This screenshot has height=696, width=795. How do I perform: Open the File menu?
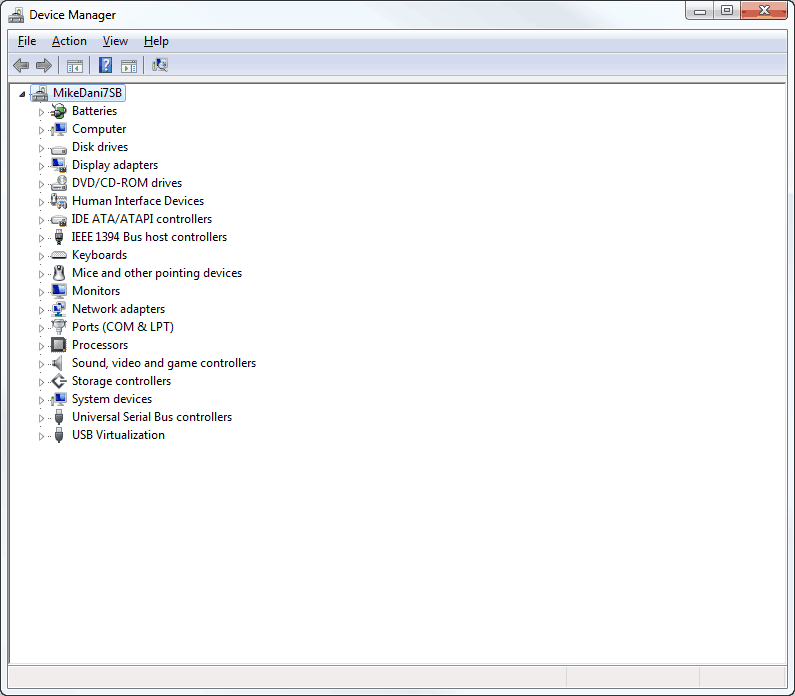pos(27,41)
